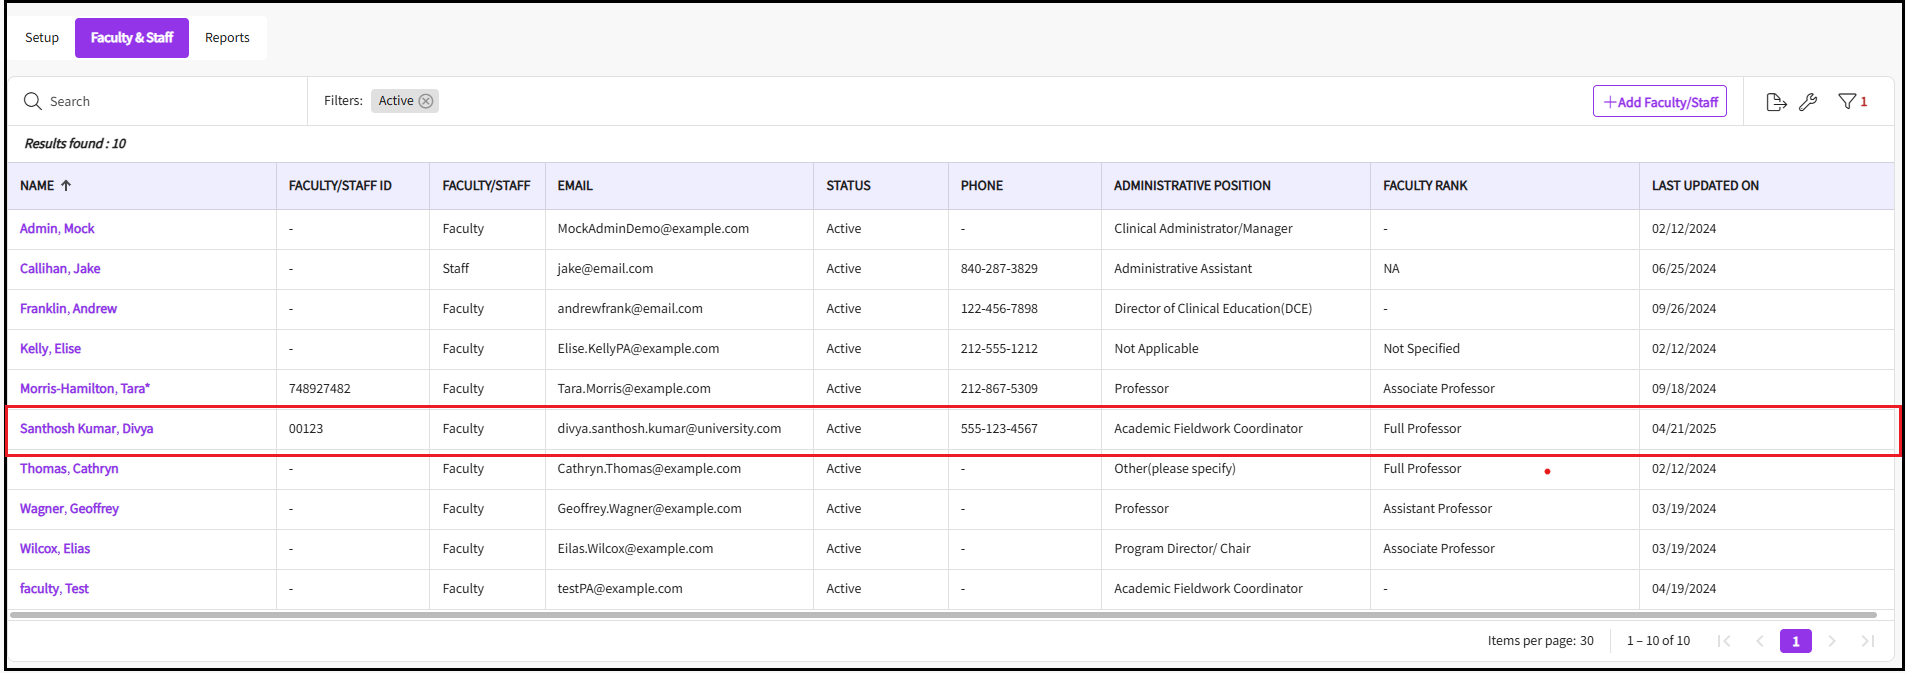The width and height of the screenshot is (1906, 673).
Task: Click the search magnifier icon
Action: pyautogui.click(x=33, y=101)
